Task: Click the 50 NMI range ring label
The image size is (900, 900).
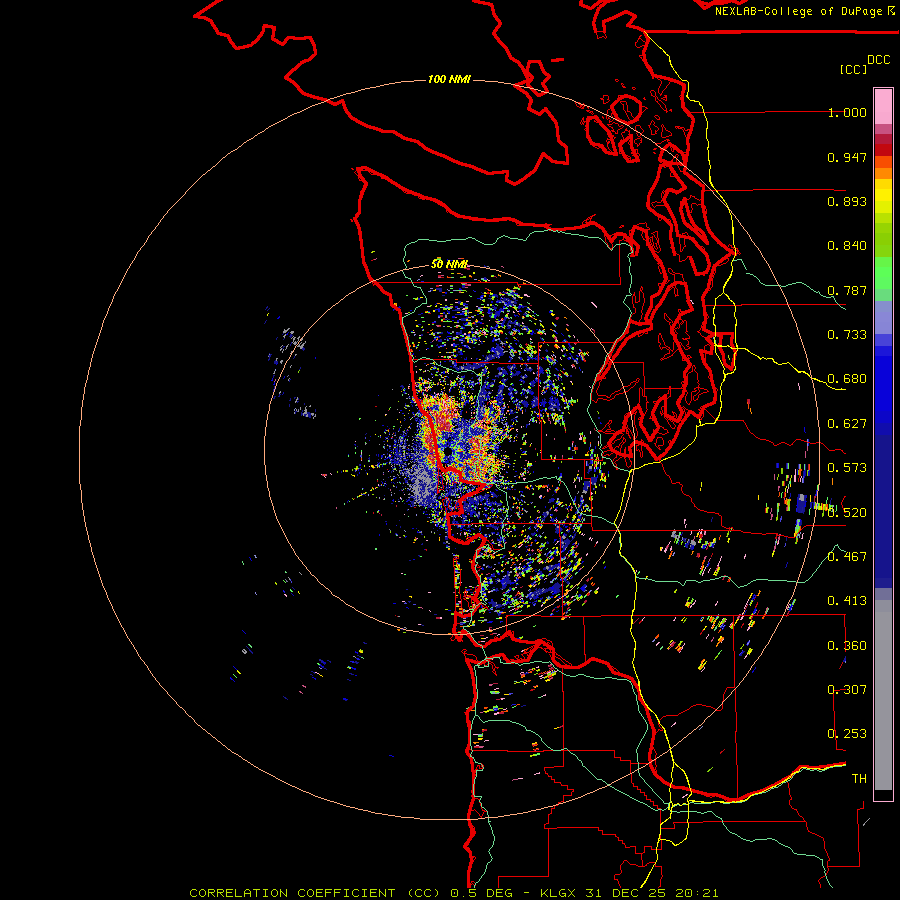Action: pyautogui.click(x=449, y=264)
